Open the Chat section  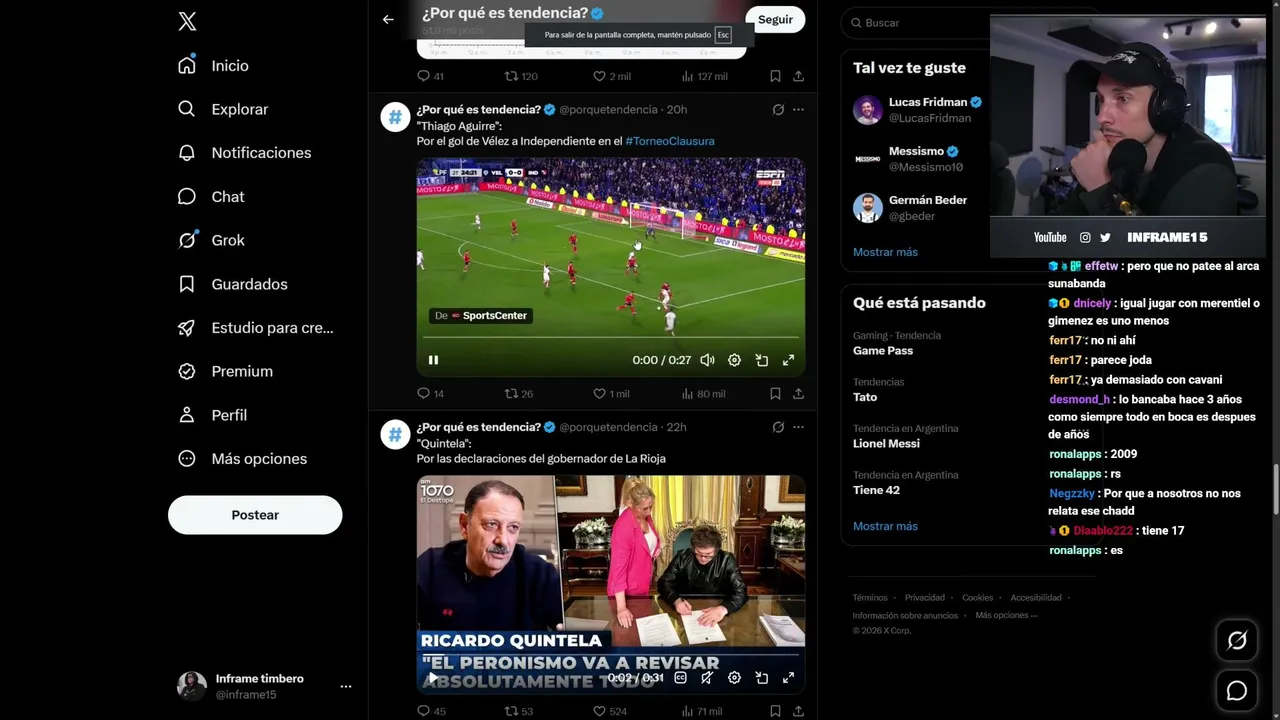click(210, 197)
